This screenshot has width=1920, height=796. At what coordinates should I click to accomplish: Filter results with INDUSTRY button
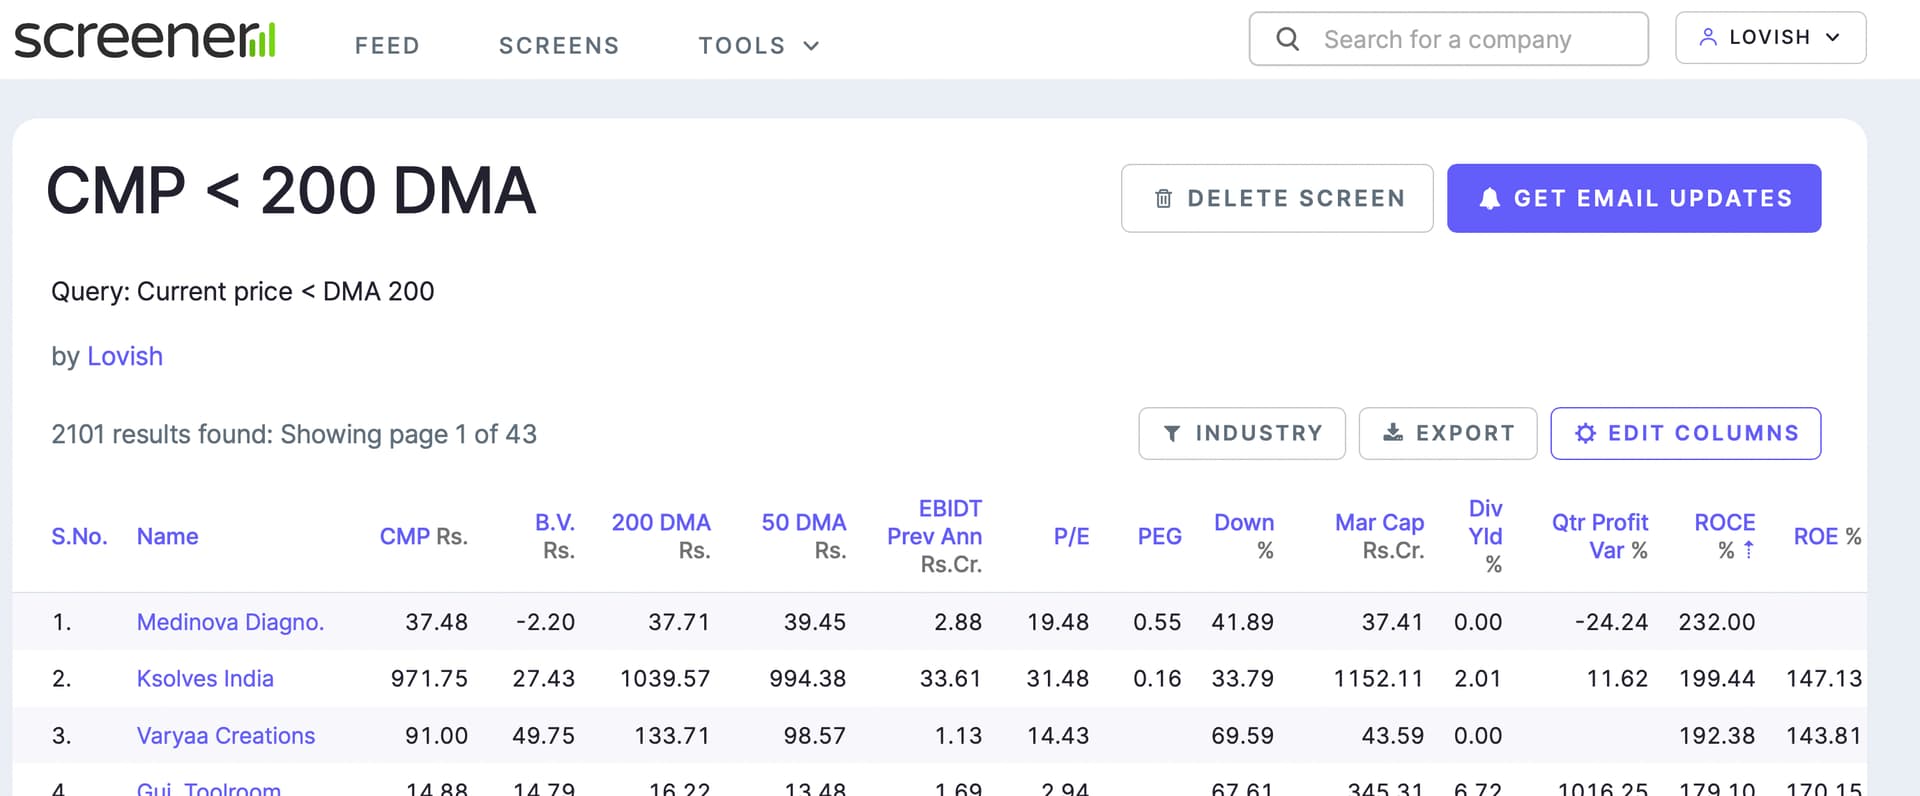1242,433
